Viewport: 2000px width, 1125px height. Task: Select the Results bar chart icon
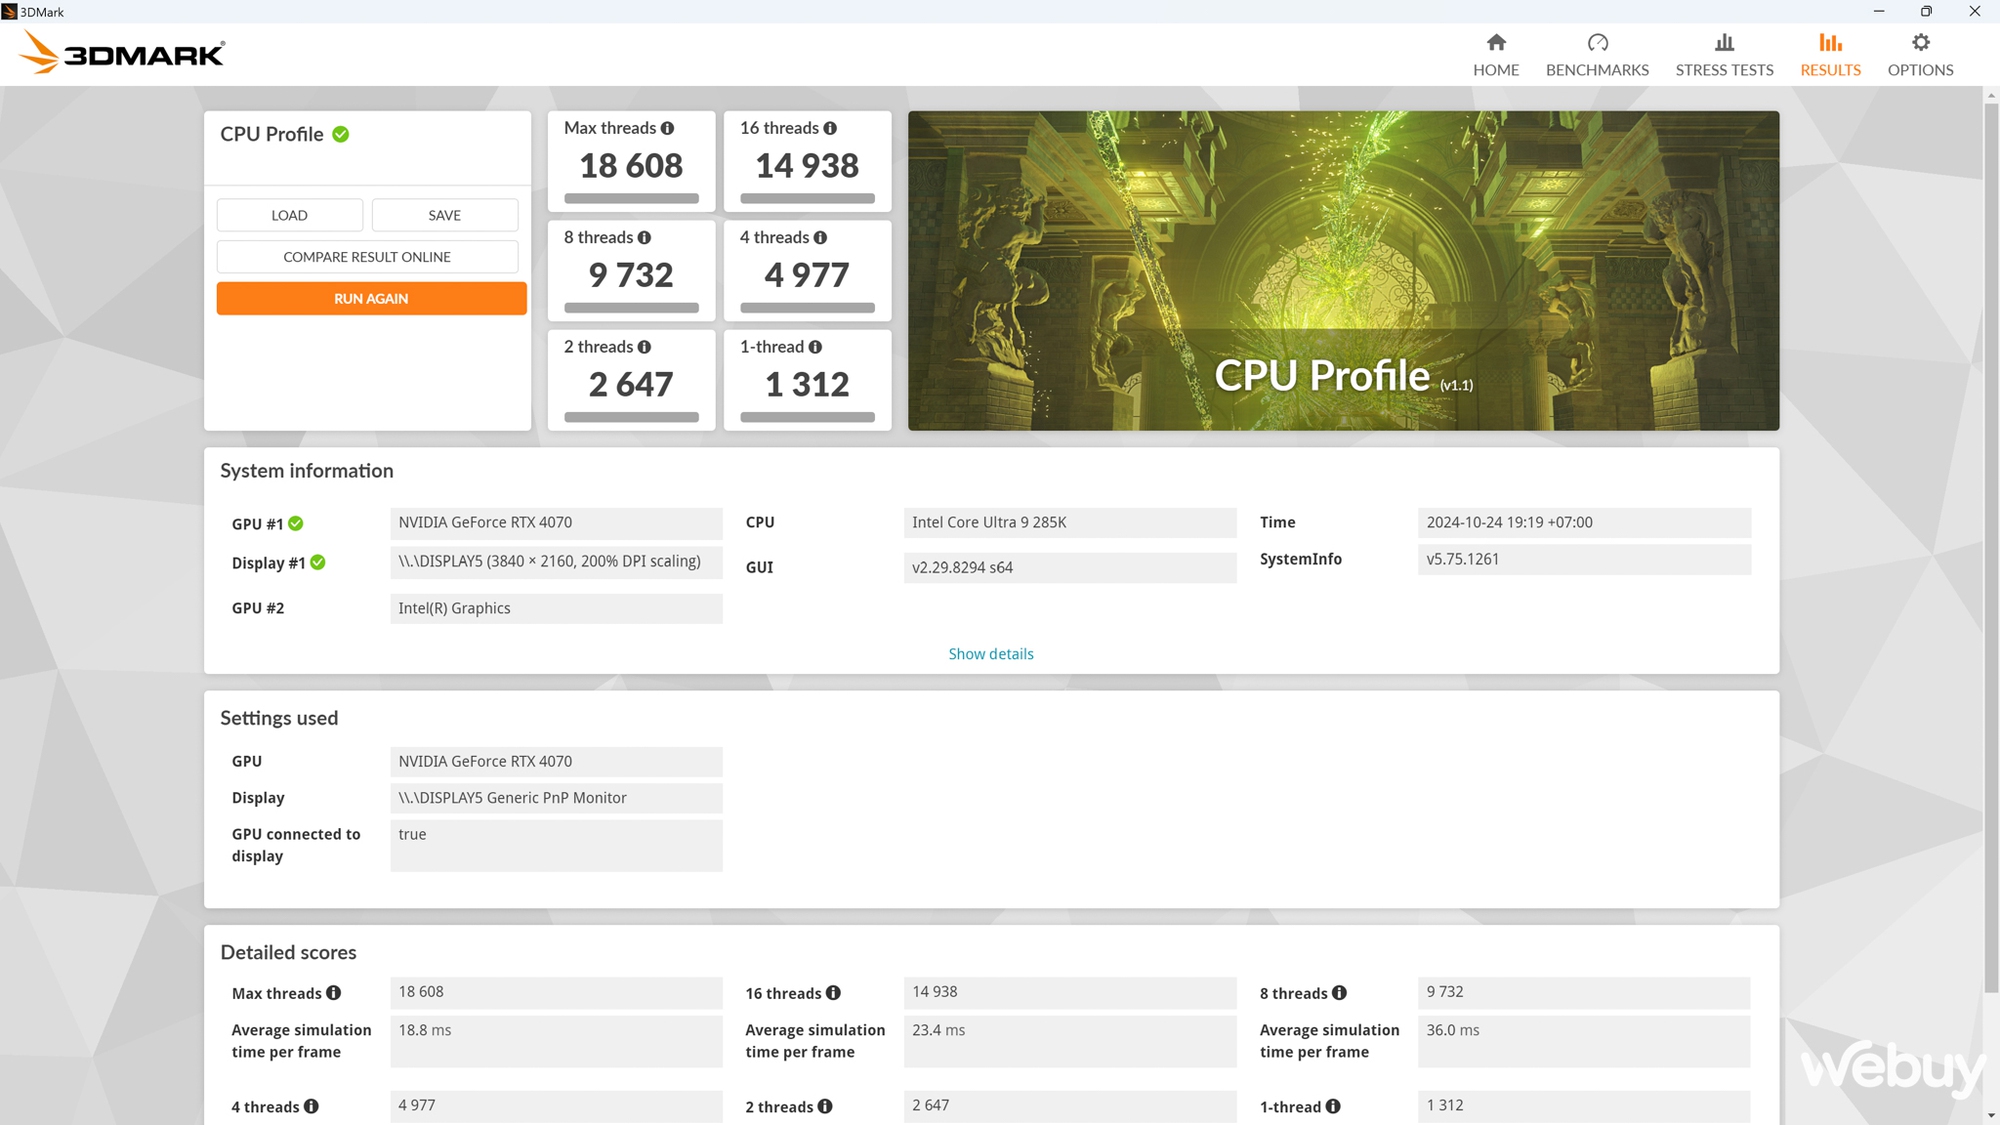click(x=1830, y=42)
